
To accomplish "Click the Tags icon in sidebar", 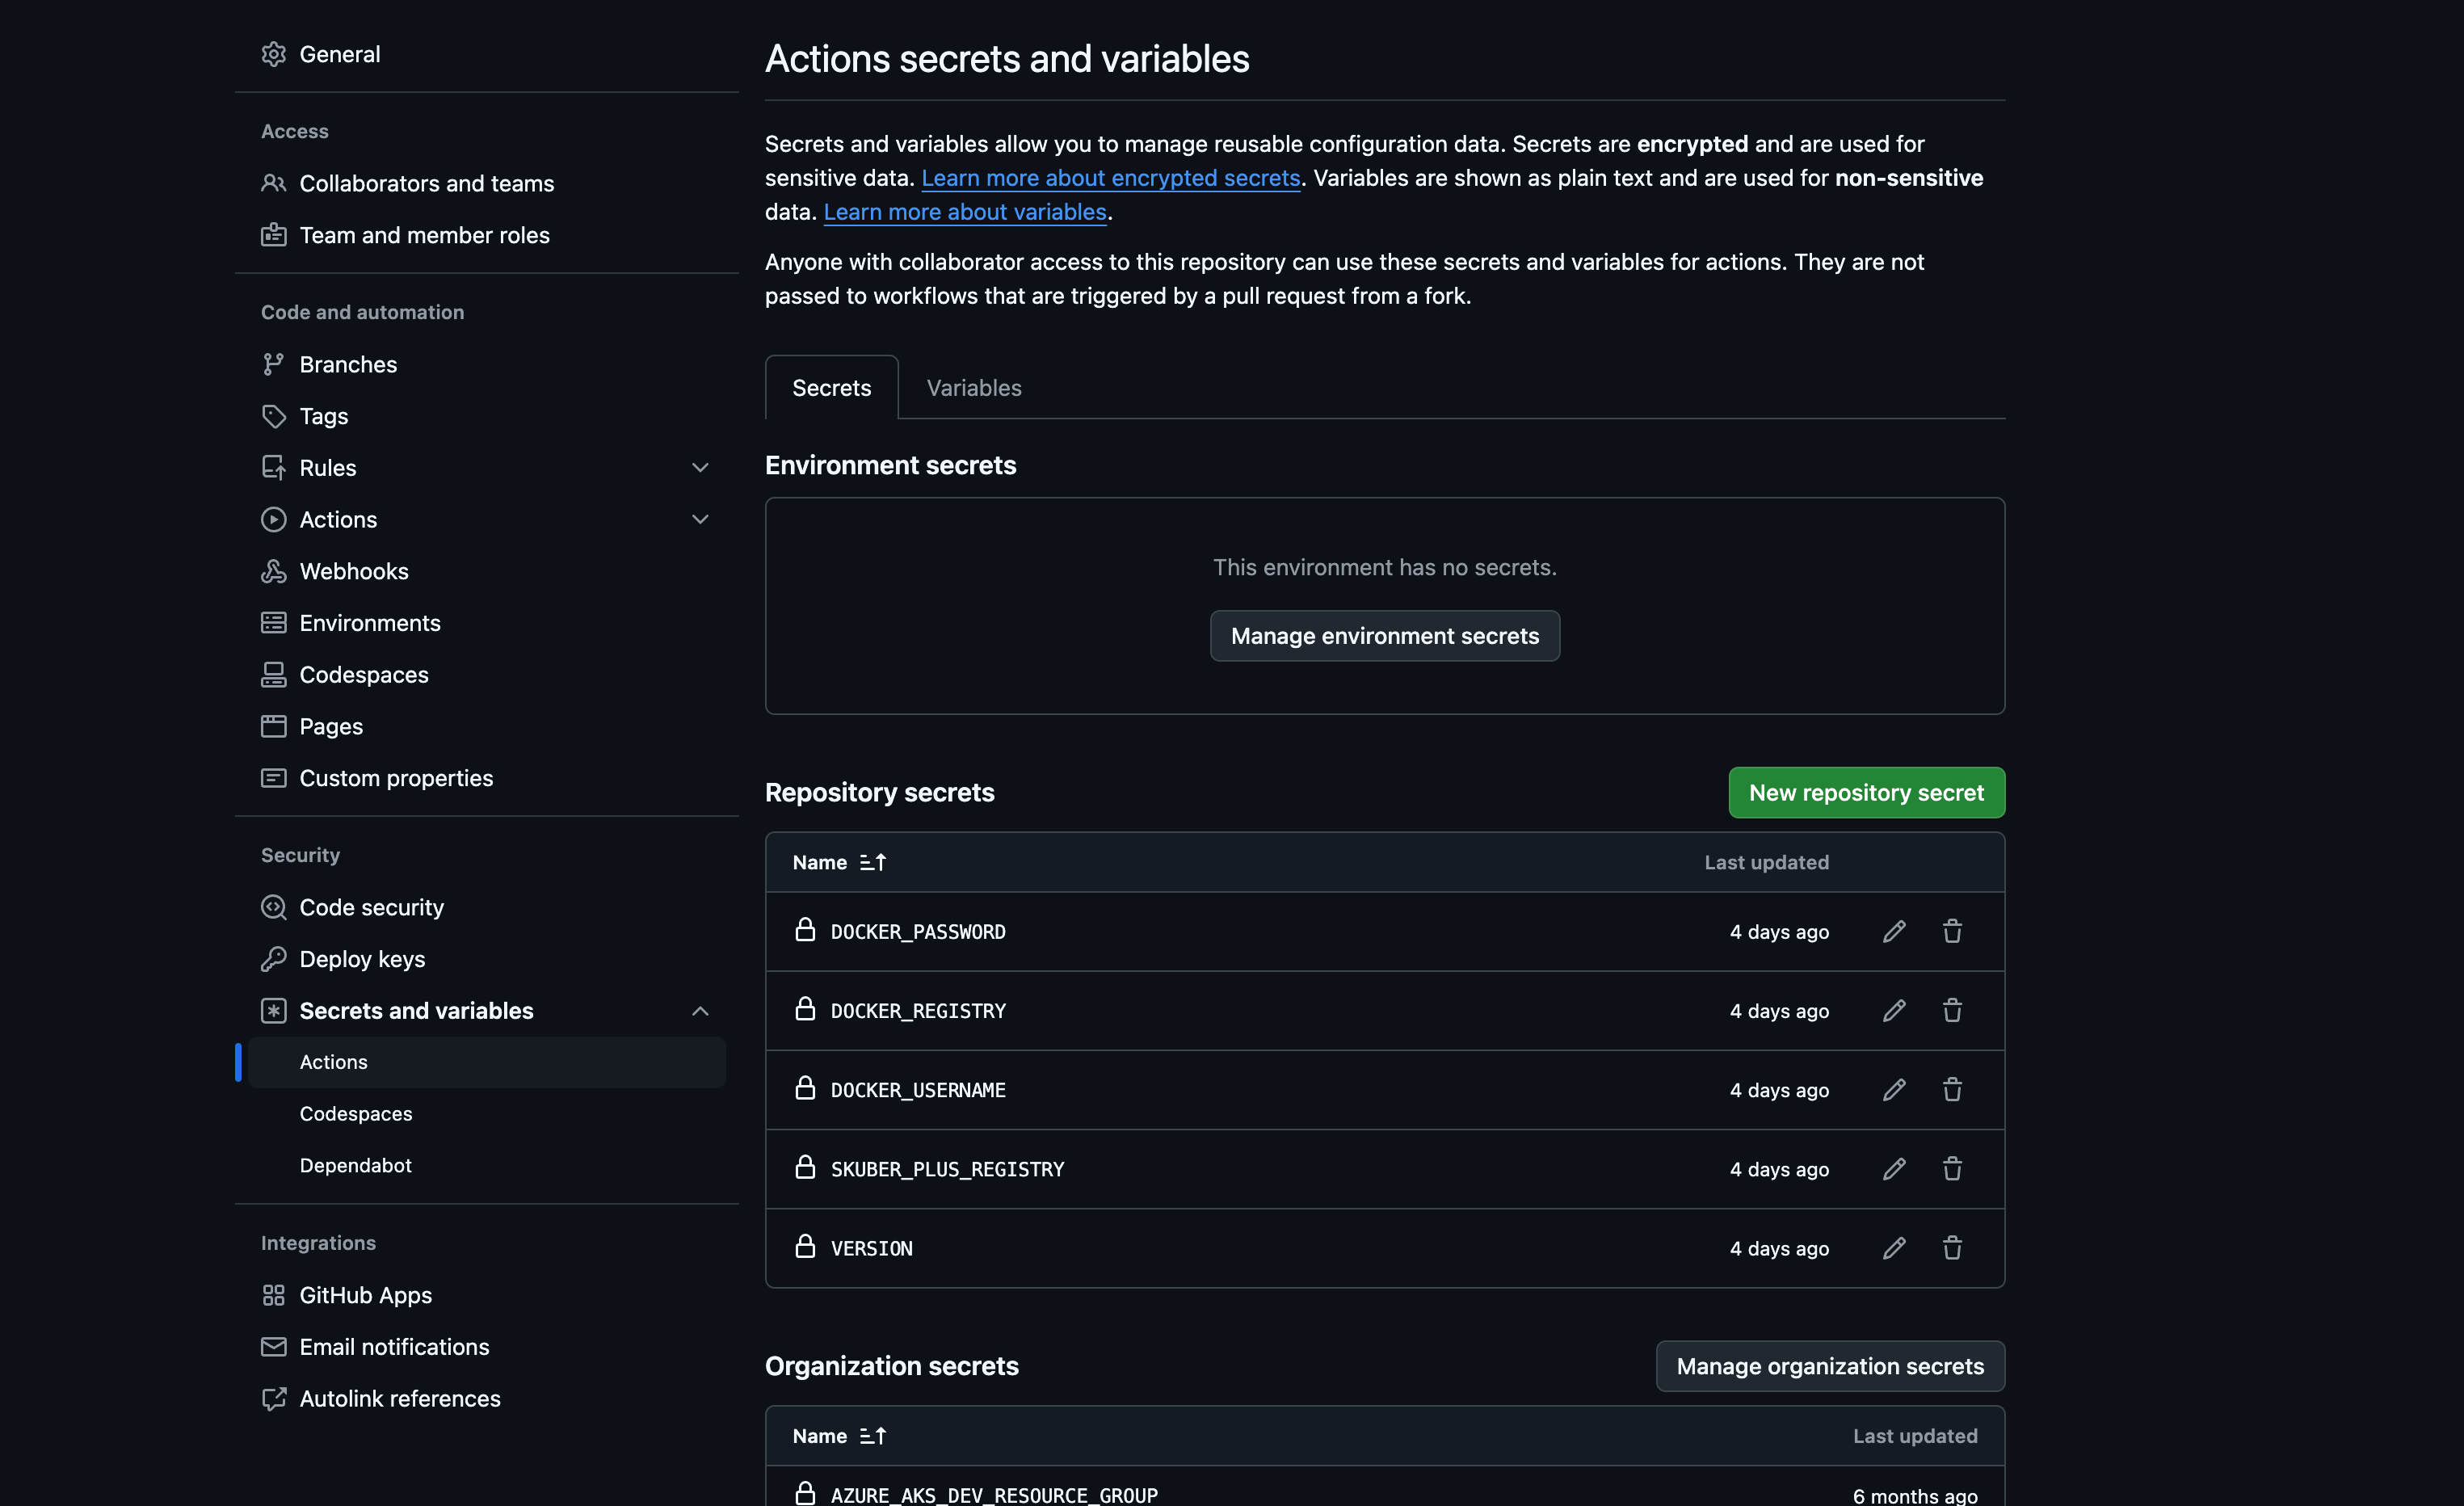I will tap(273, 416).
